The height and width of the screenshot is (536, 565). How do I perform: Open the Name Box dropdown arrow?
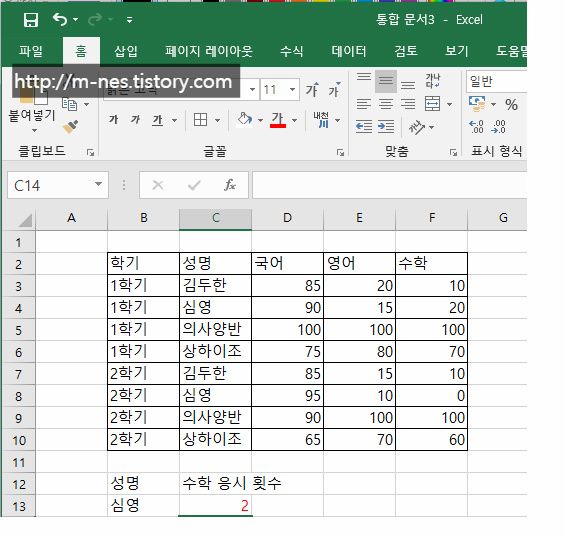pos(98,184)
